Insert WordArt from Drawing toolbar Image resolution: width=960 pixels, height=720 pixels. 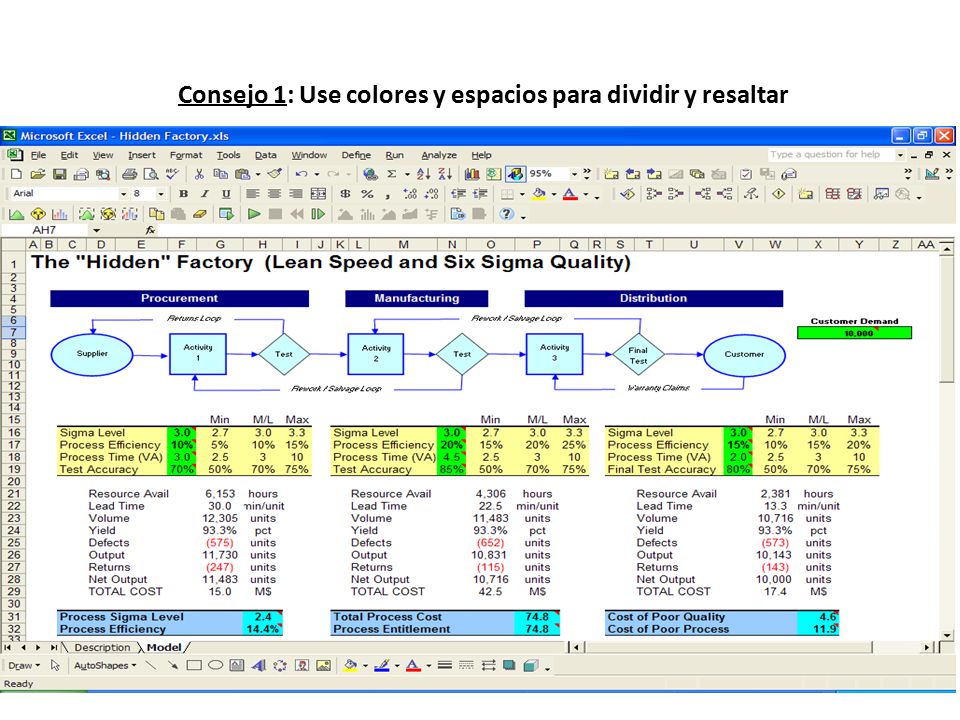[258, 666]
